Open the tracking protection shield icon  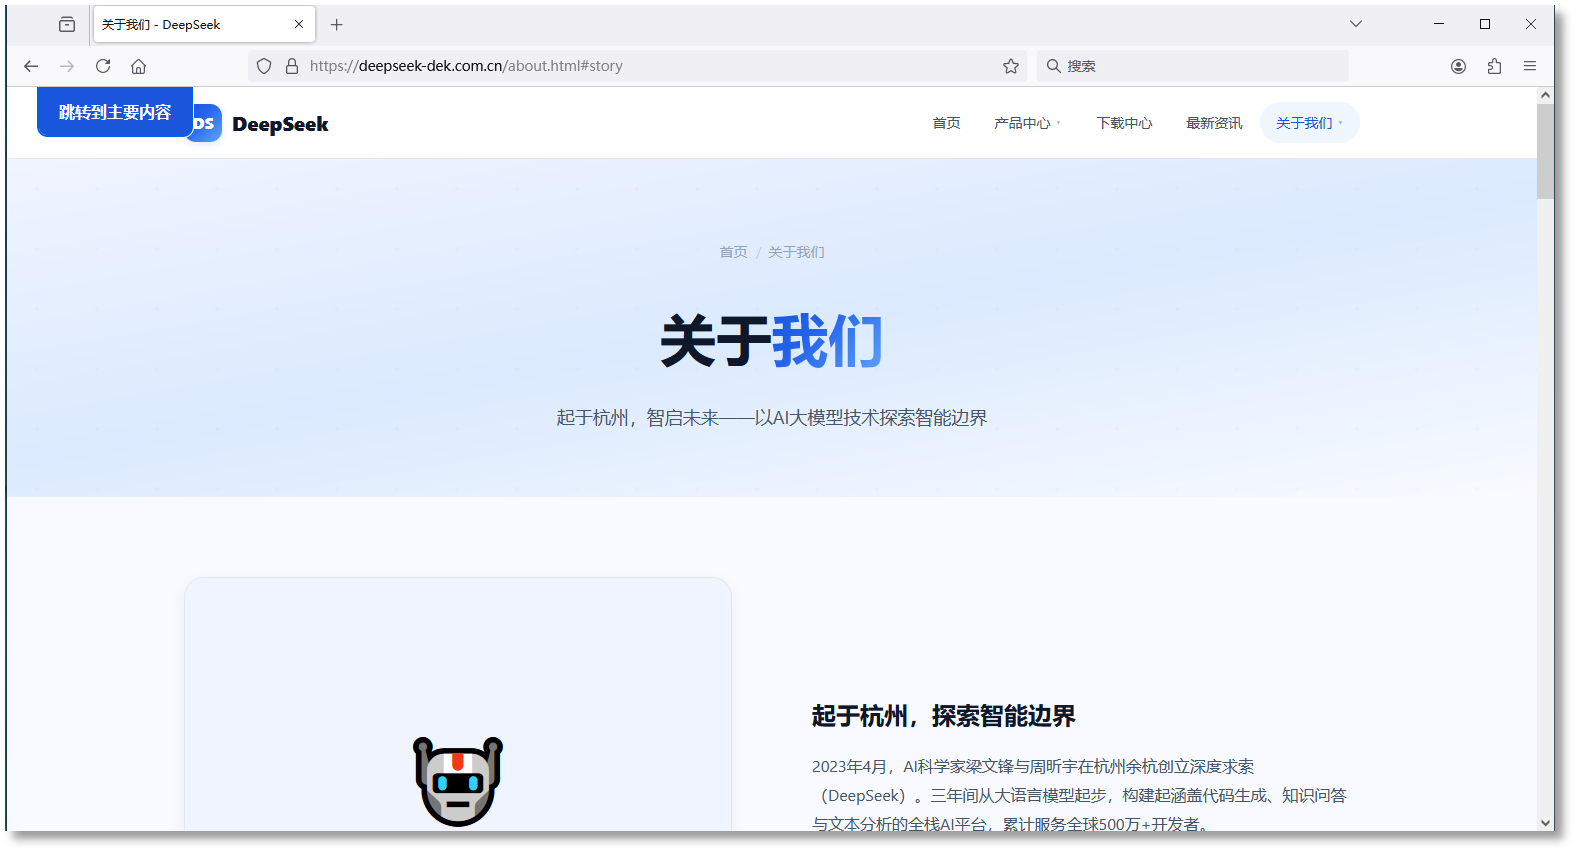[264, 66]
